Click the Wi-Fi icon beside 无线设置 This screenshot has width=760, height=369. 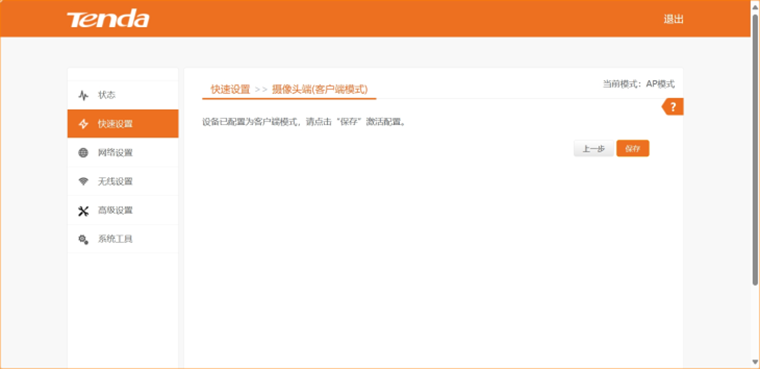[83, 181]
